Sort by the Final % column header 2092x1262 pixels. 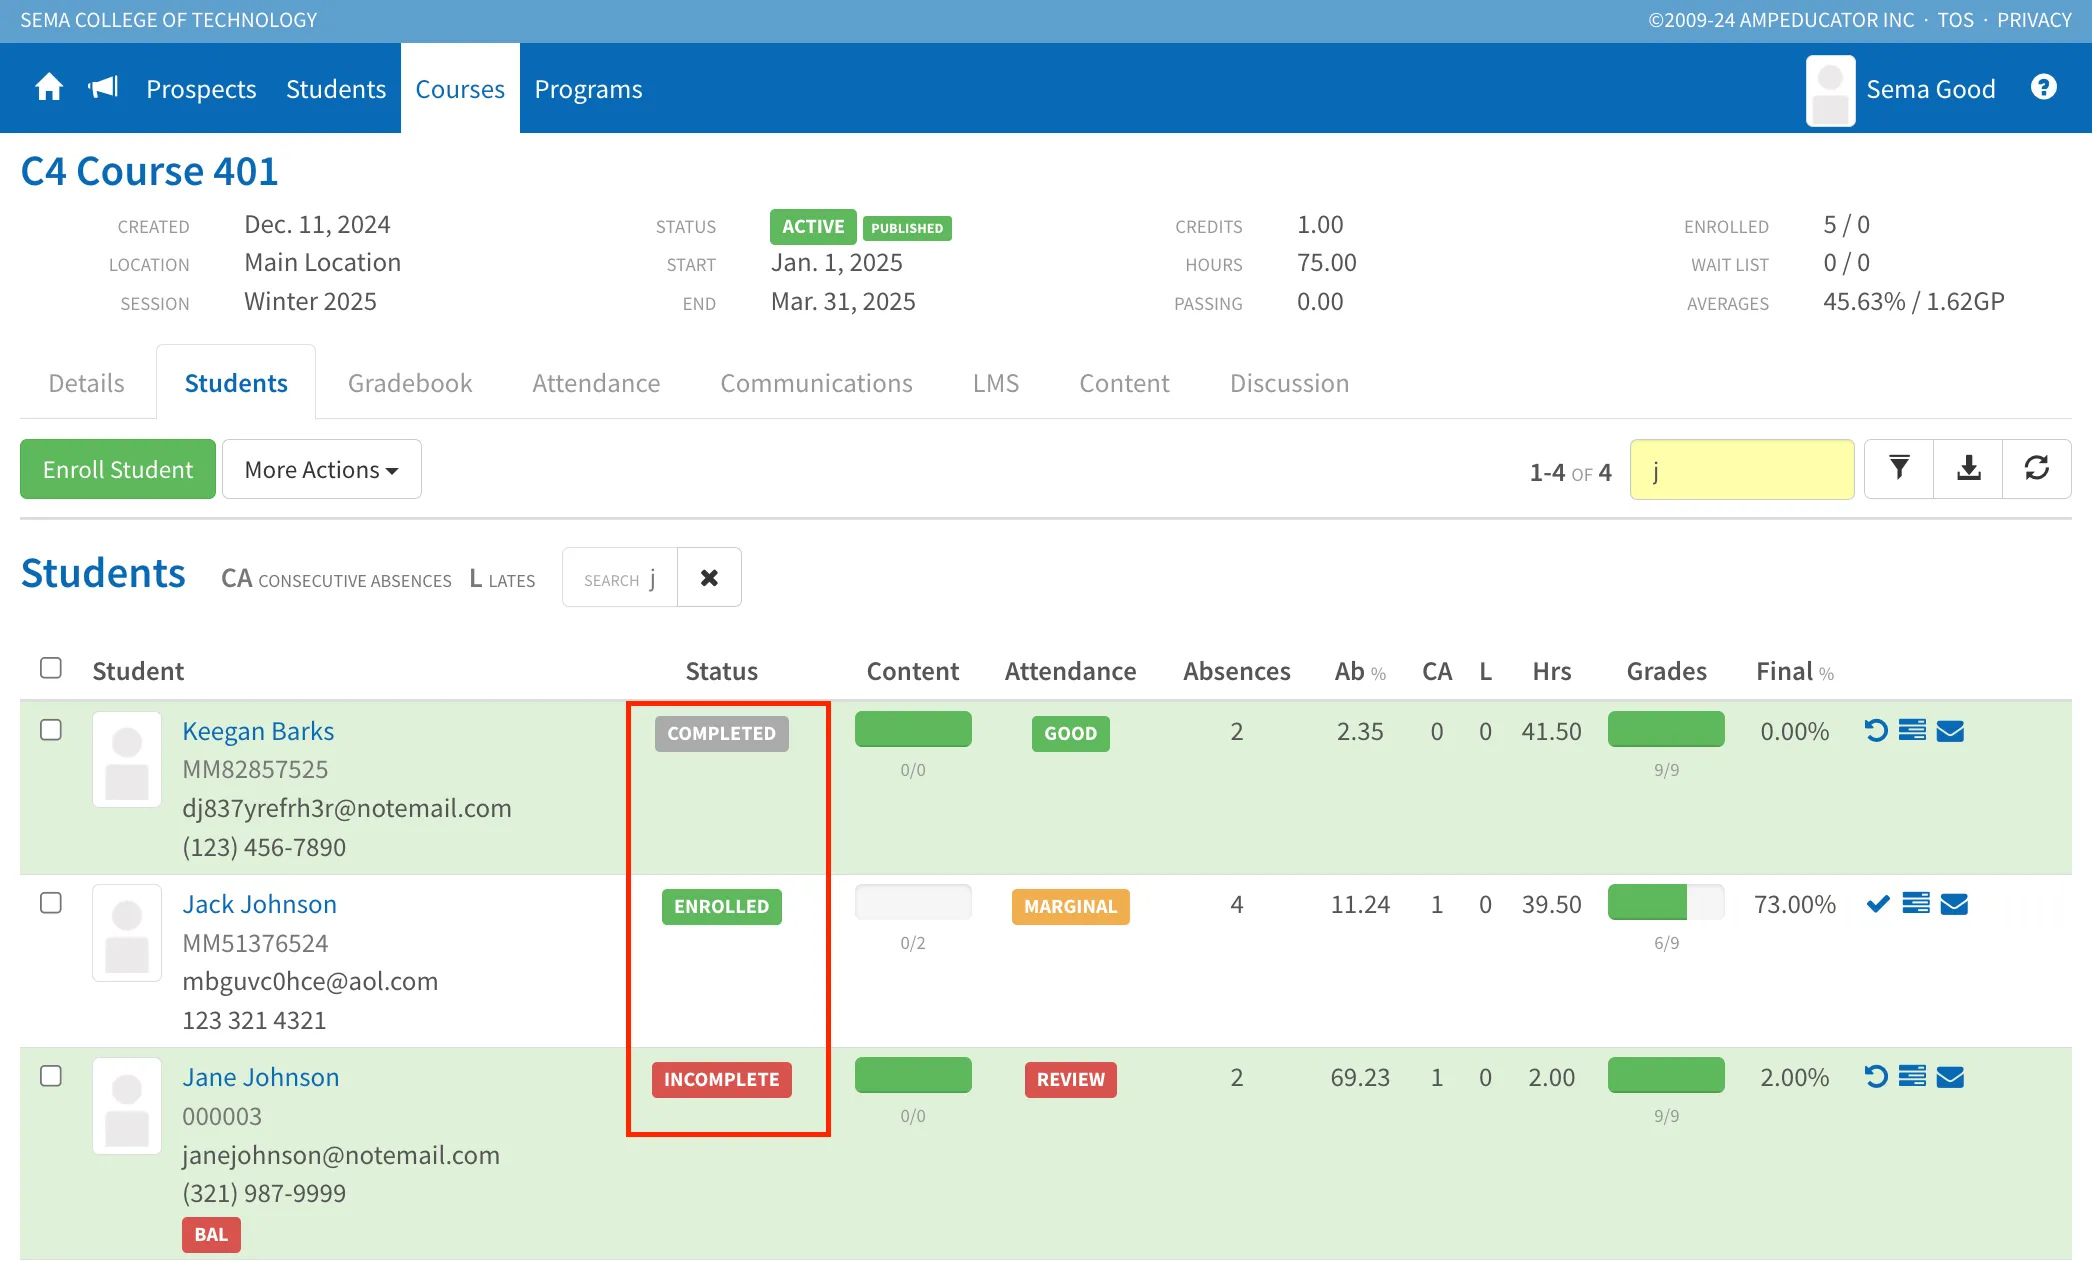pyautogui.click(x=1794, y=671)
